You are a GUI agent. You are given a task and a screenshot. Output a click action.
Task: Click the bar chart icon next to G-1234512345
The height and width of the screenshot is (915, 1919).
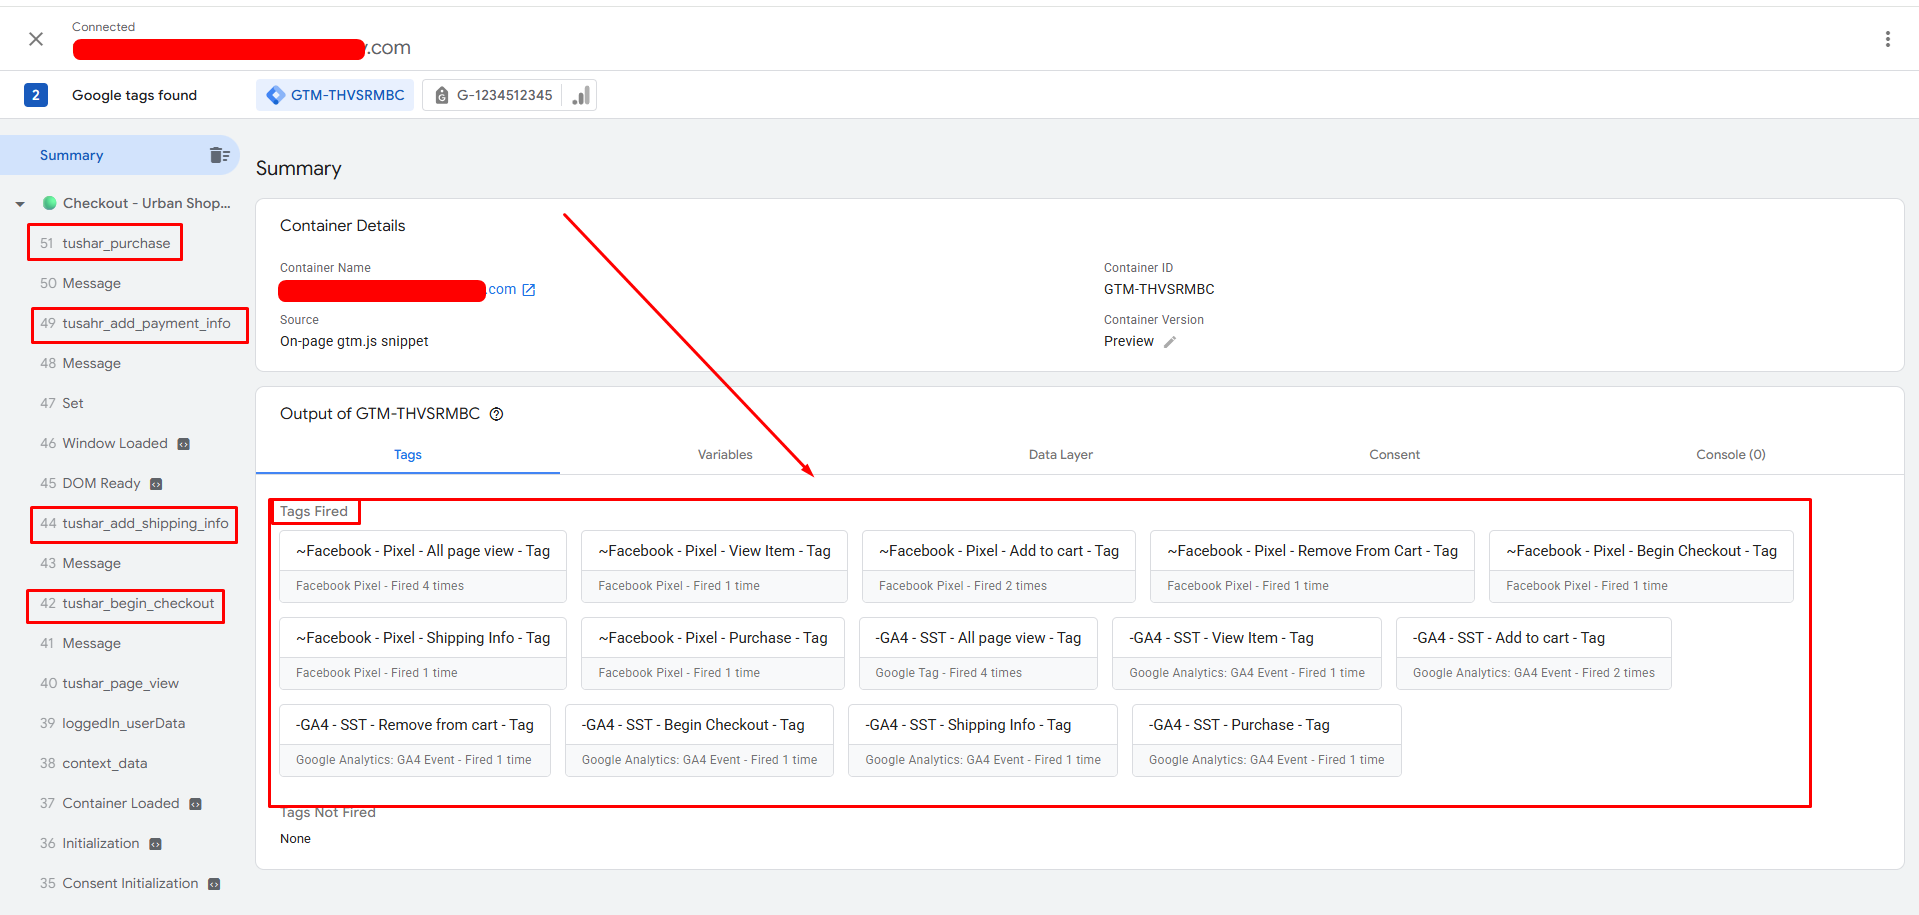coord(581,95)
